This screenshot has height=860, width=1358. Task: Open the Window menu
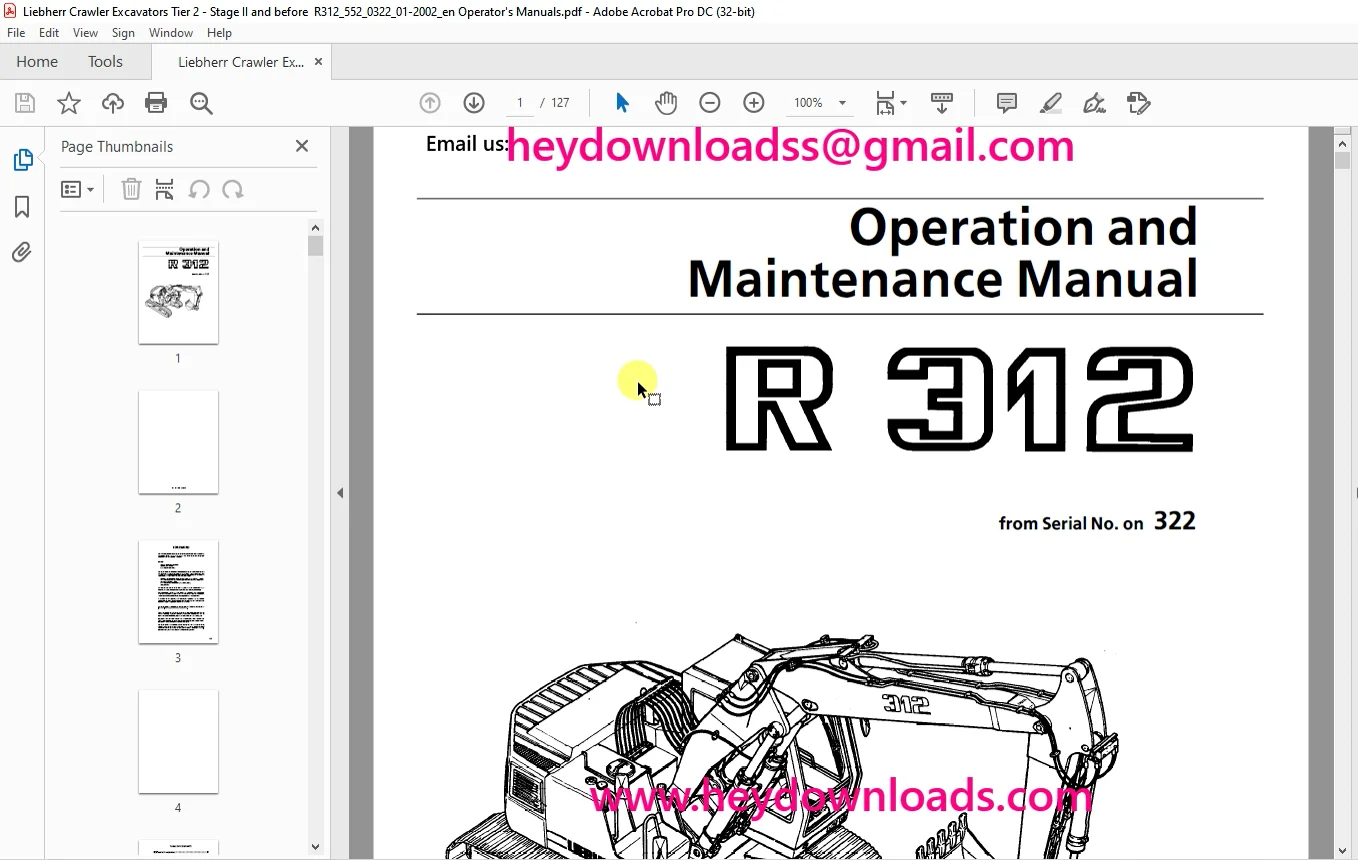click(x=171, y=33)
